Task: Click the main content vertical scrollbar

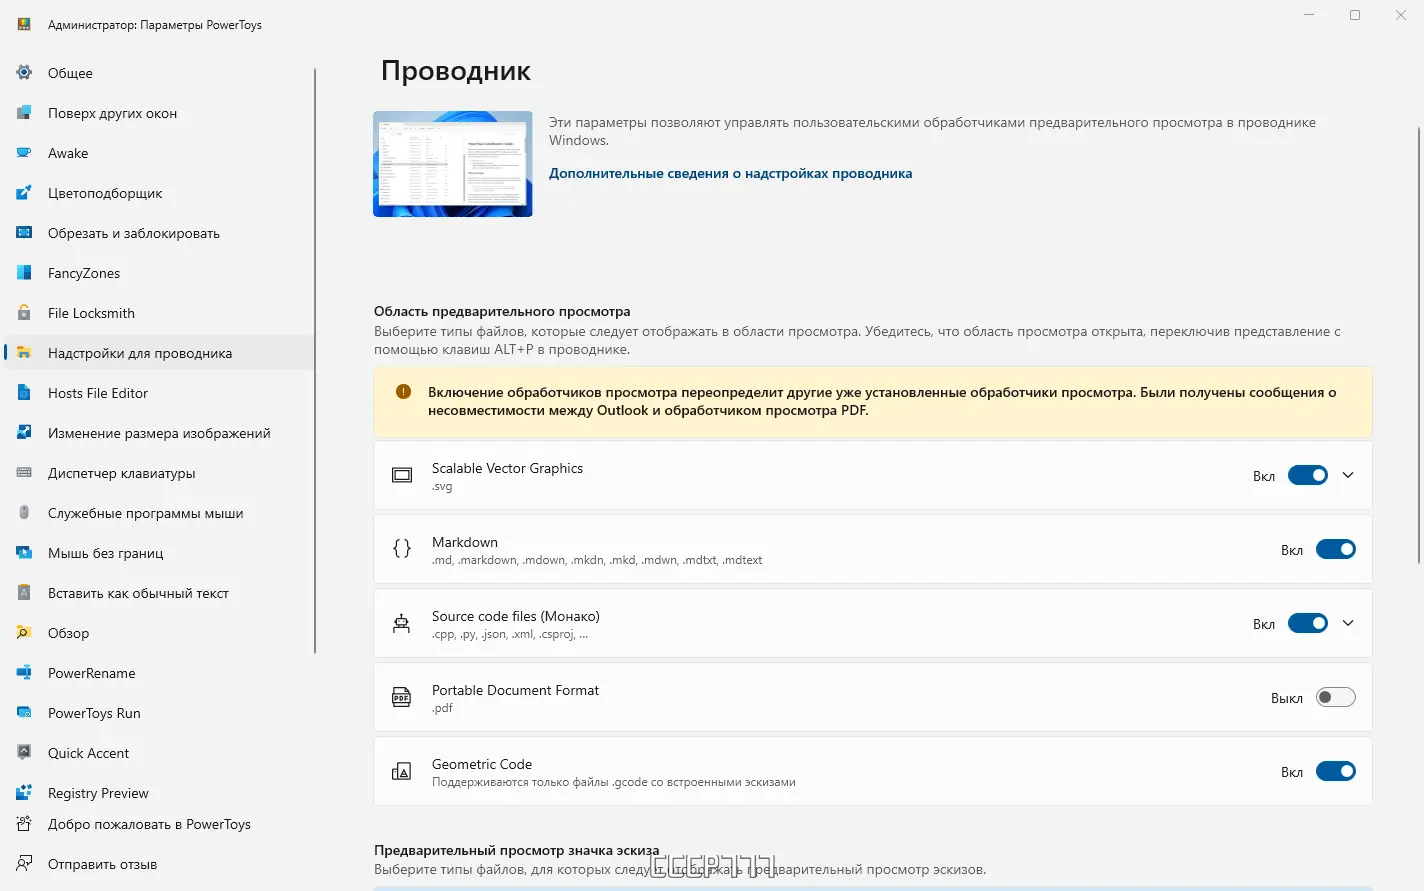Action: pos(1418,345)
